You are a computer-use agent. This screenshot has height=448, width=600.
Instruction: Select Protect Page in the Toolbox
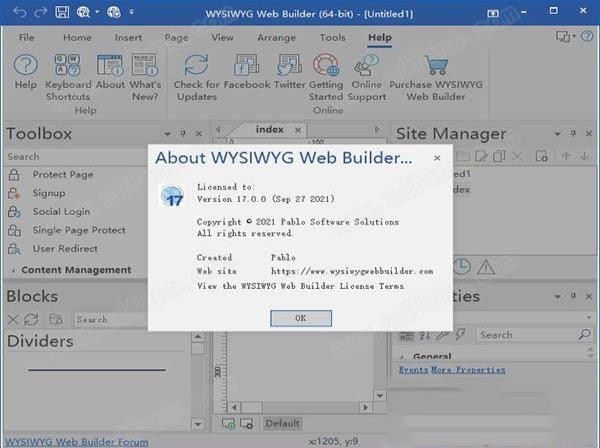pyautogui.click(x=62, y=175)
